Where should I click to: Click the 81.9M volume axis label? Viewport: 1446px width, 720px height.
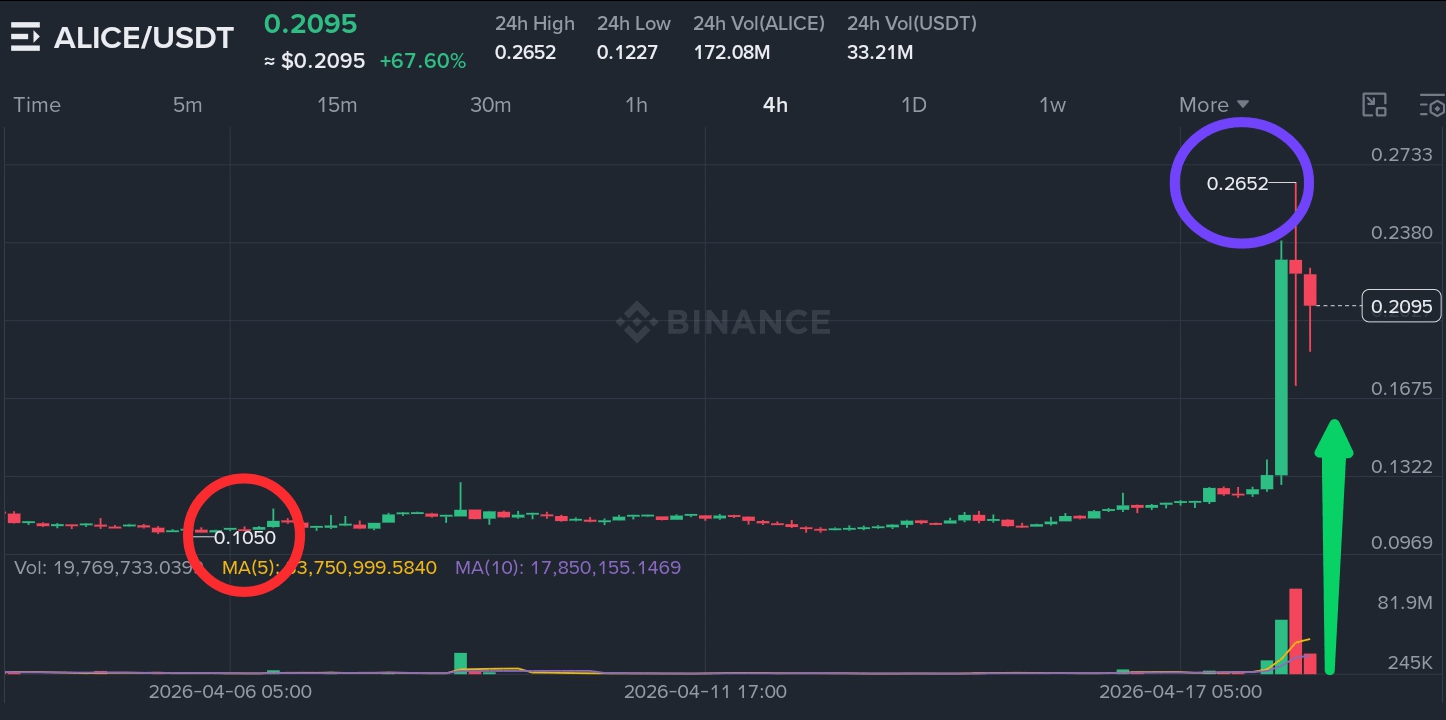coord(1405,602)
